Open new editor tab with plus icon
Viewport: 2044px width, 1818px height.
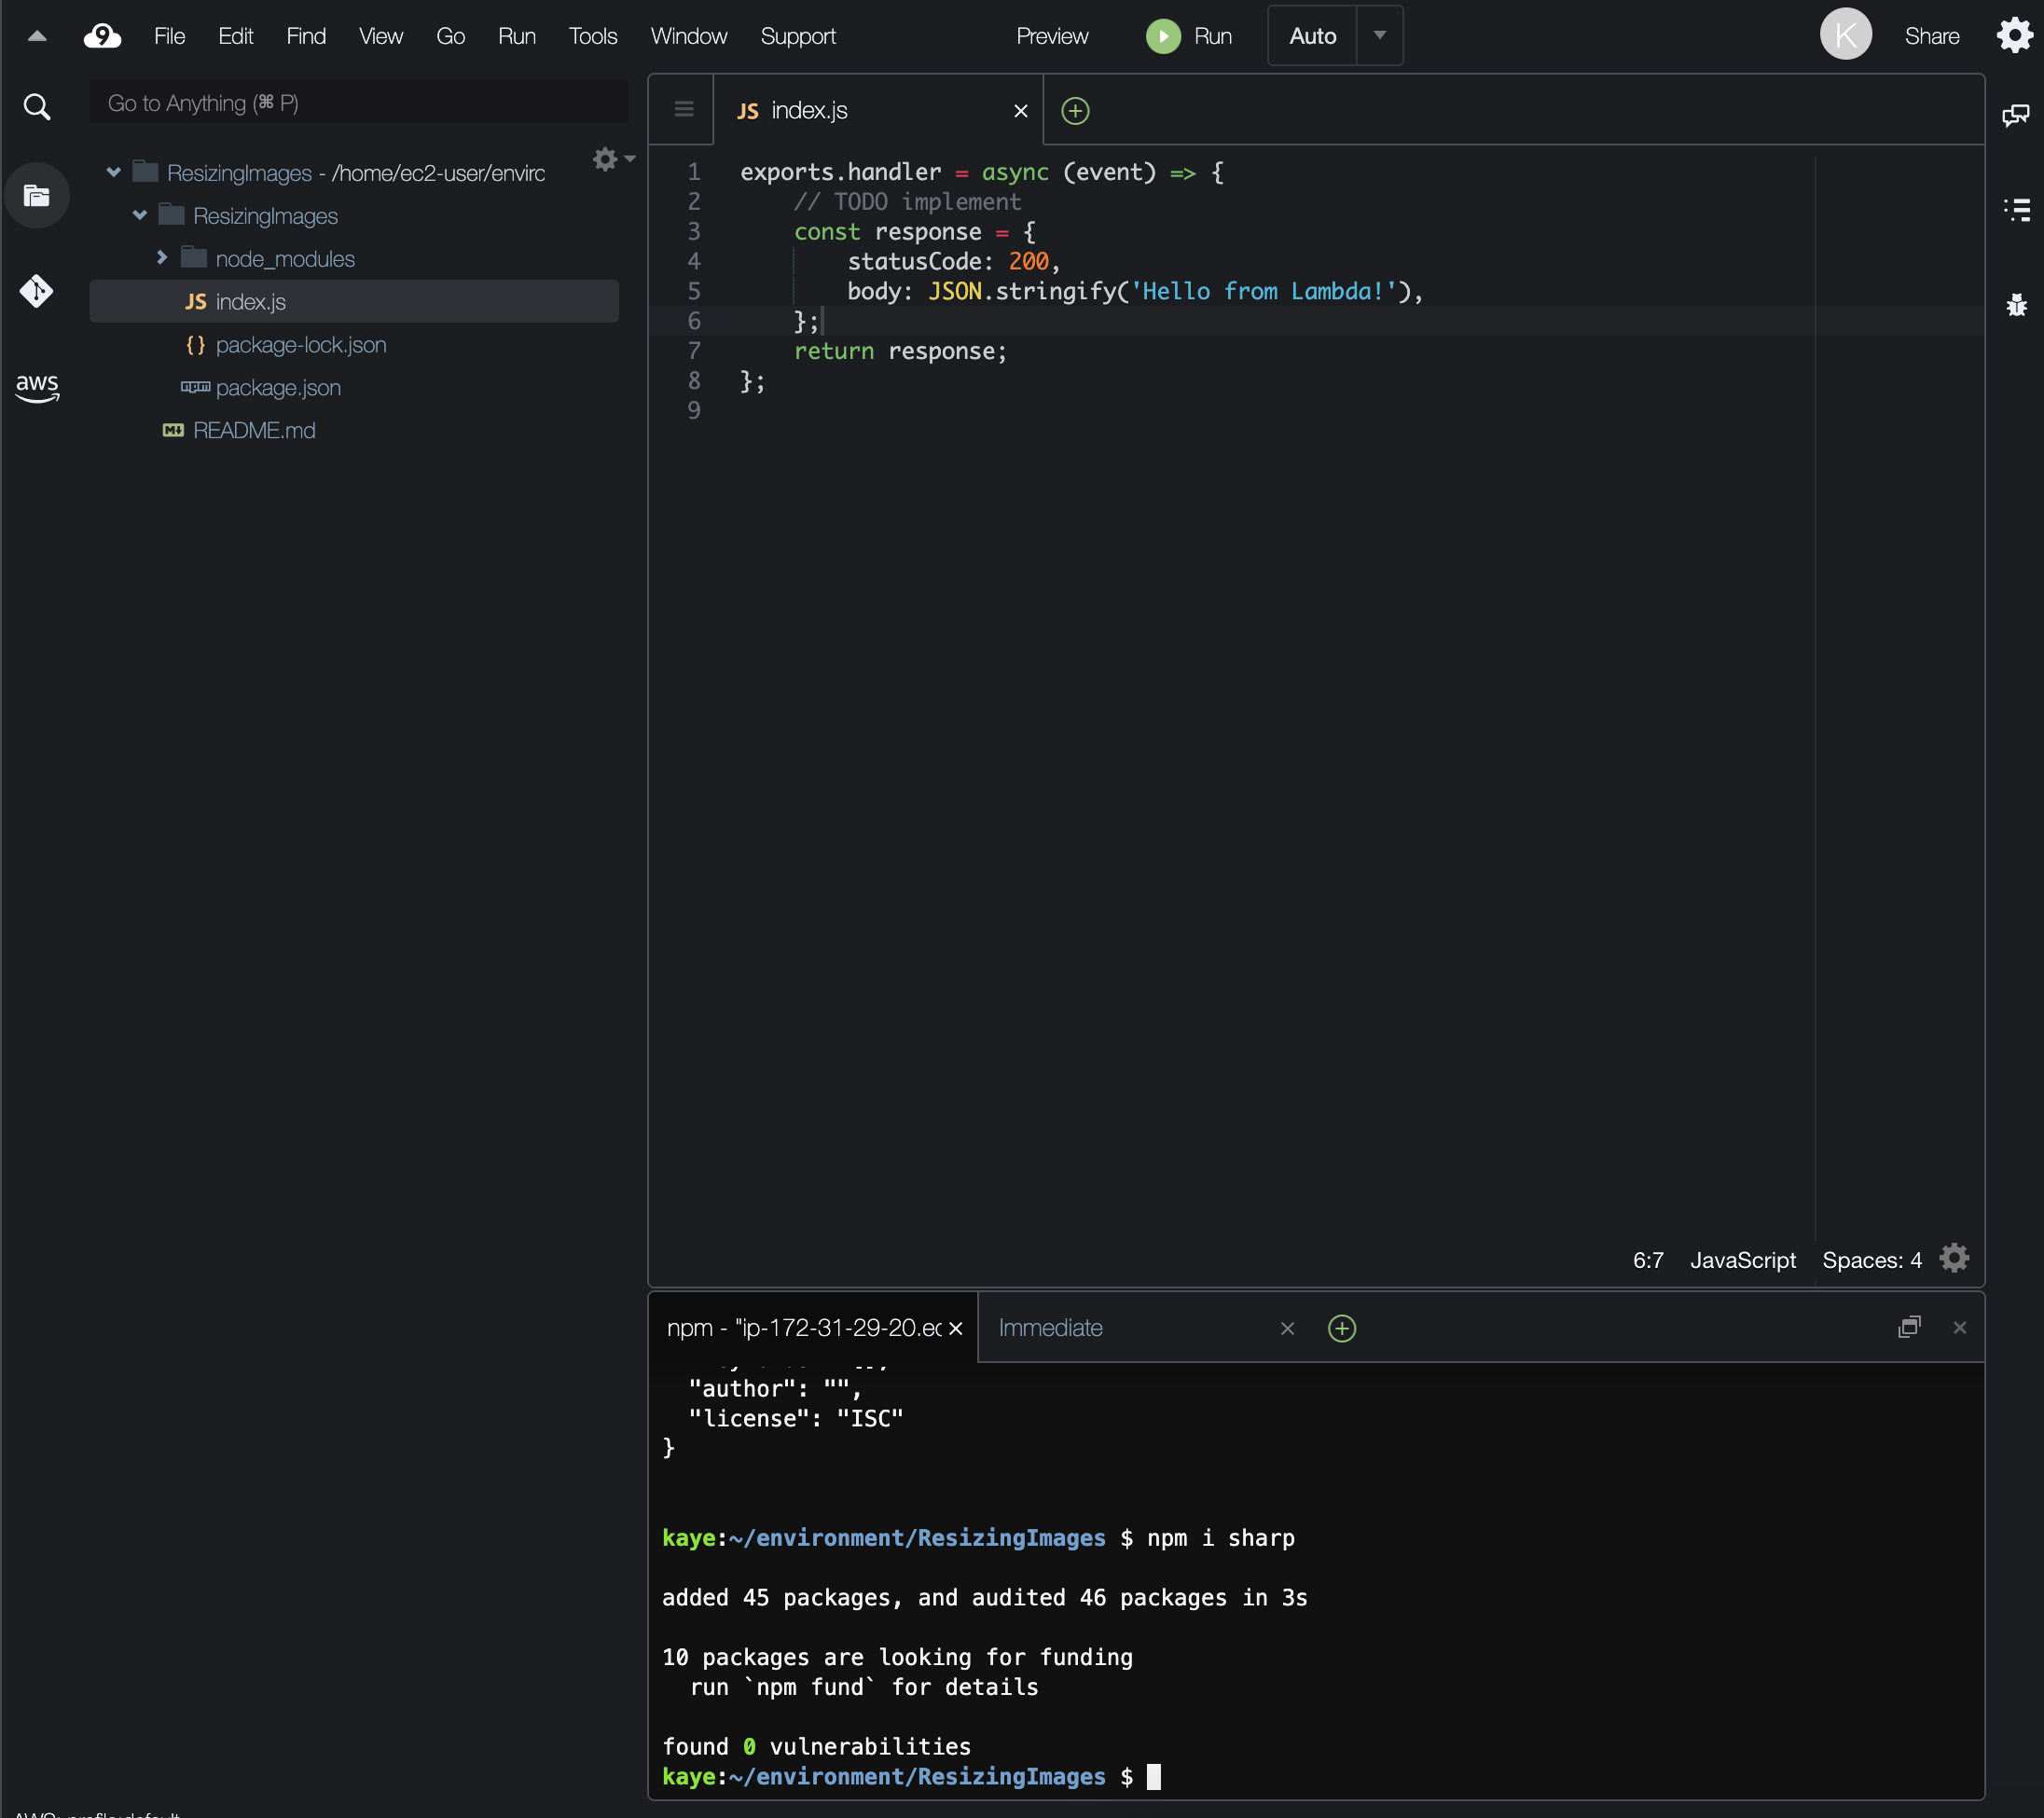1075,111
